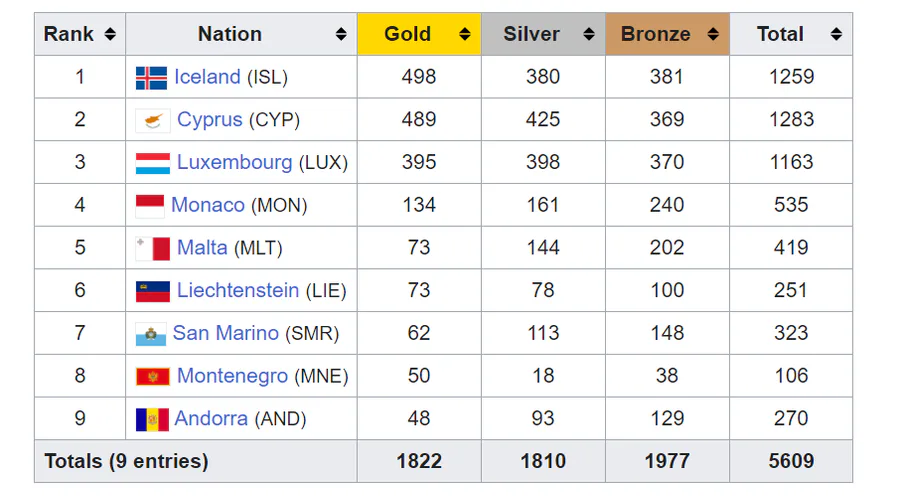The height and width of the screenshot is (498, 900).
Task: Click the Monaco flag icon
Action: point(150,206)
